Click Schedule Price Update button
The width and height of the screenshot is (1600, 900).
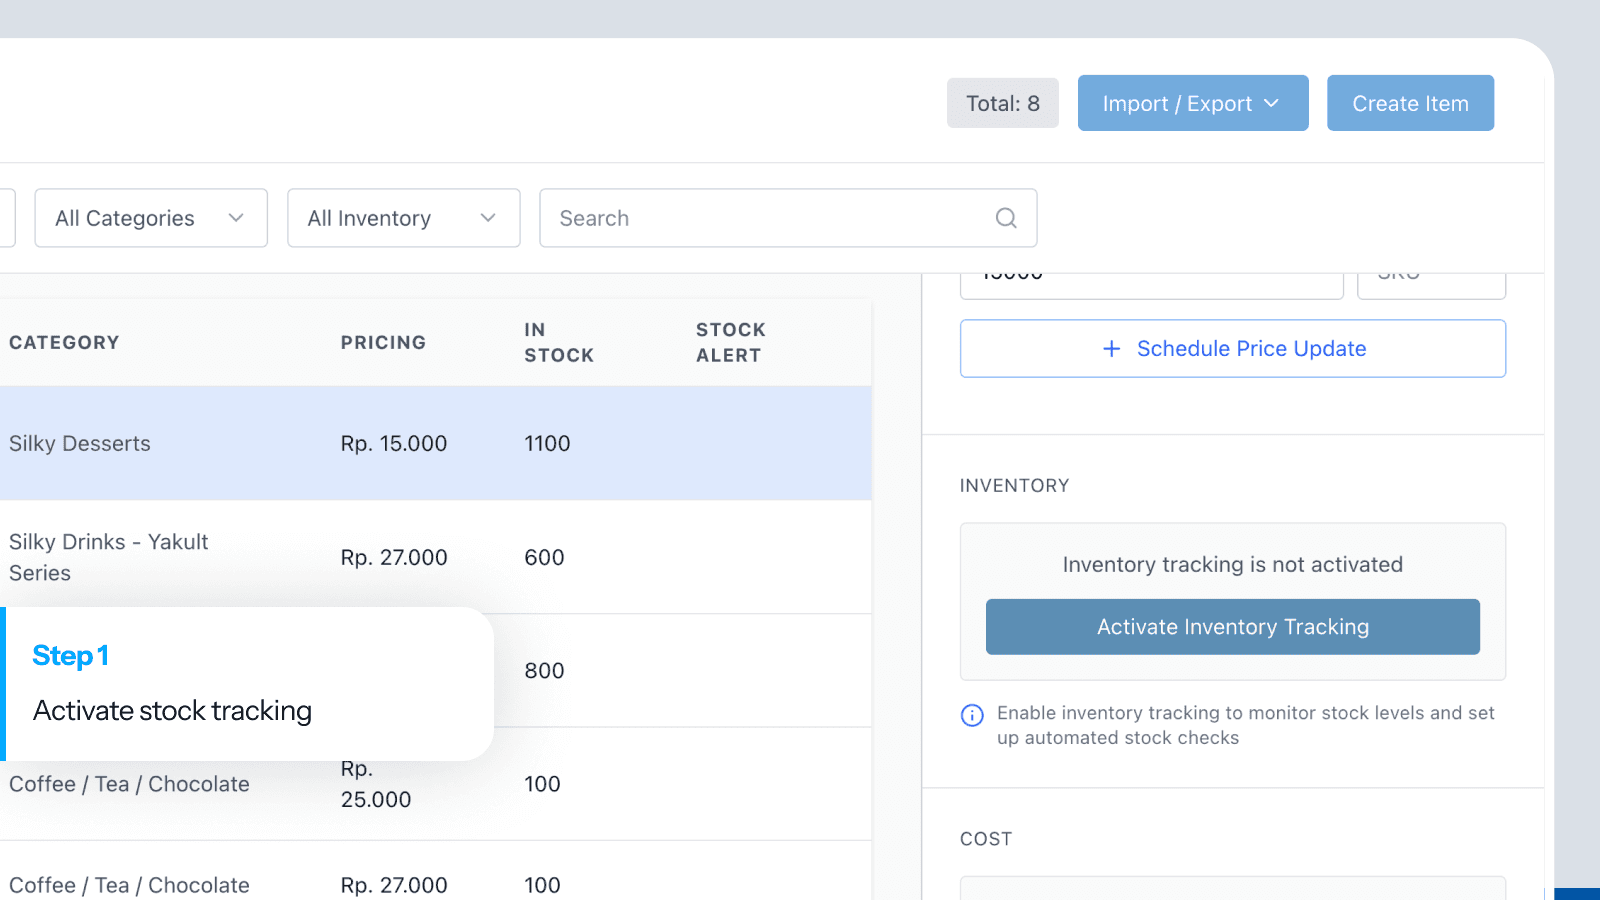pyautogui.click(x=1233, y=348)
